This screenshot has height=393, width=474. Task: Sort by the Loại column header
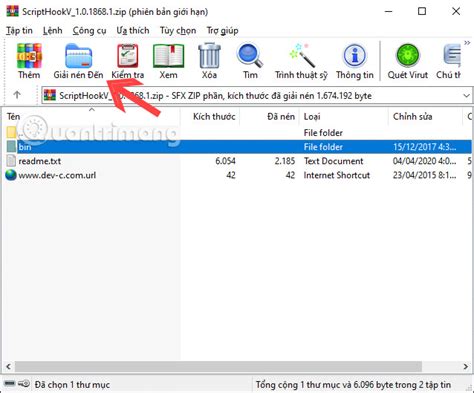[312, 117]
